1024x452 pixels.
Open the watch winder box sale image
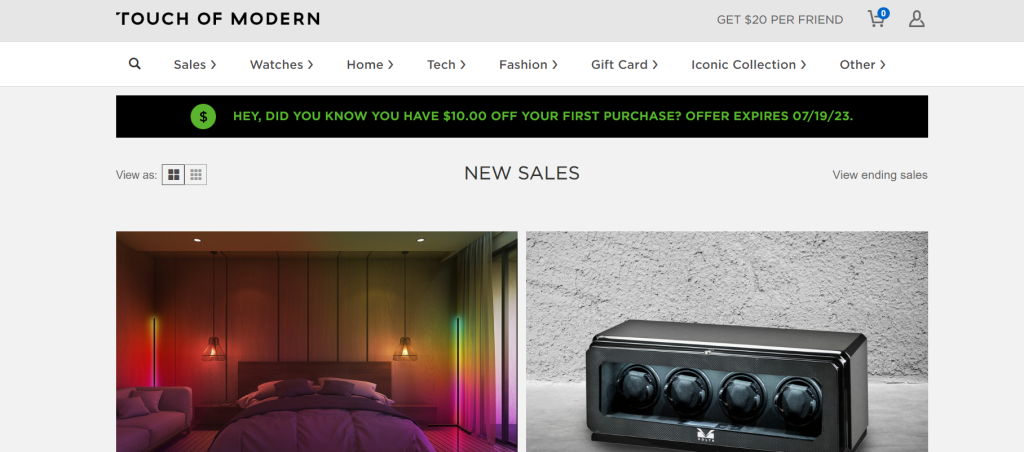[x=727, y=342]
